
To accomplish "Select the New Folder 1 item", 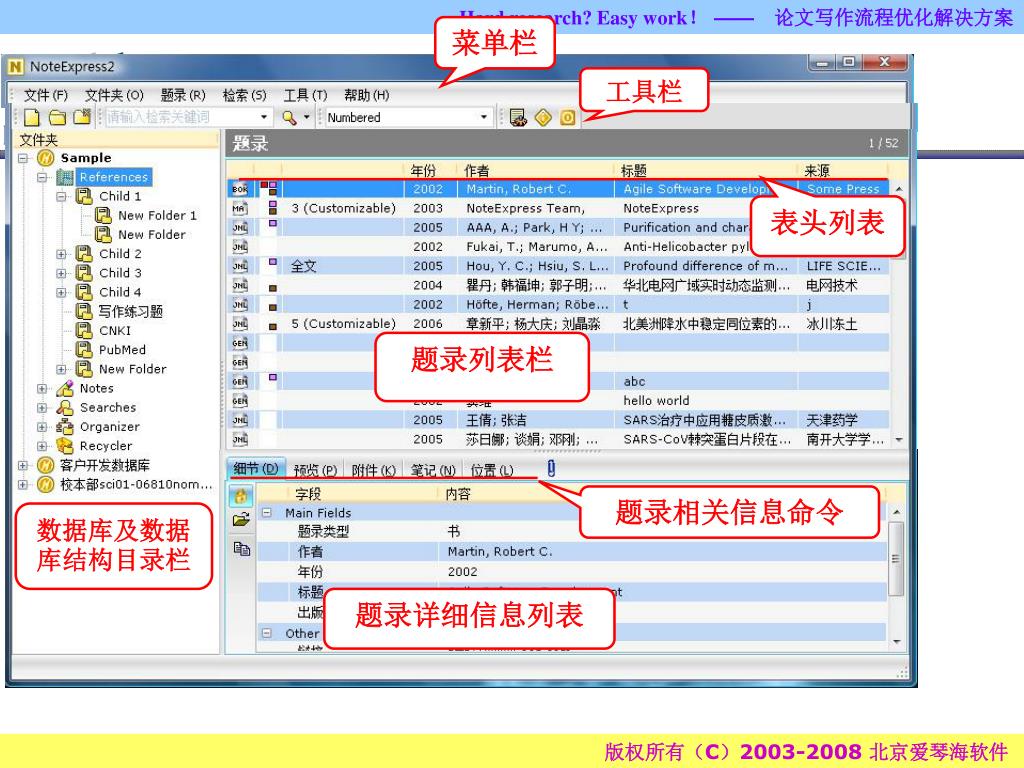I will click(157, 216).
